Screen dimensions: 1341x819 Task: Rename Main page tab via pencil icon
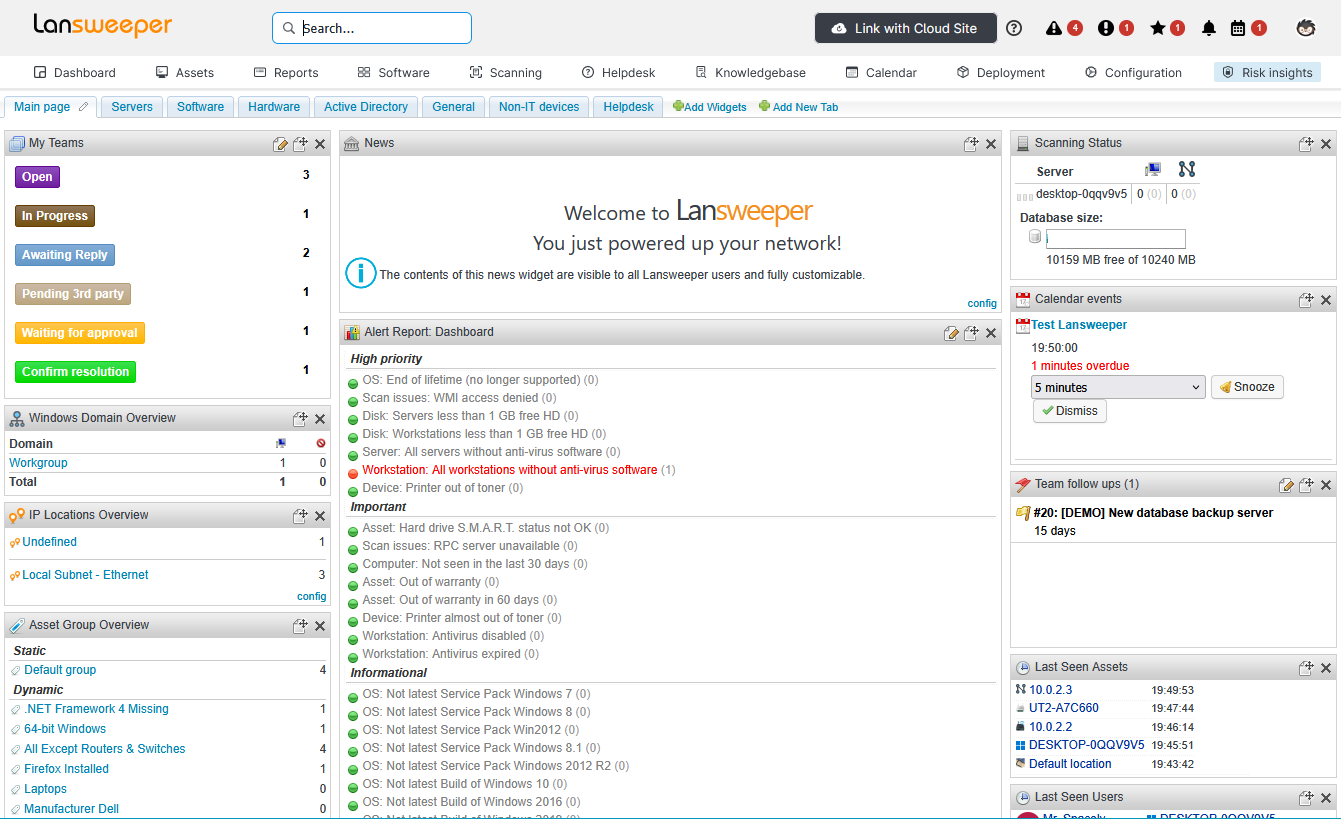[84, 107]
